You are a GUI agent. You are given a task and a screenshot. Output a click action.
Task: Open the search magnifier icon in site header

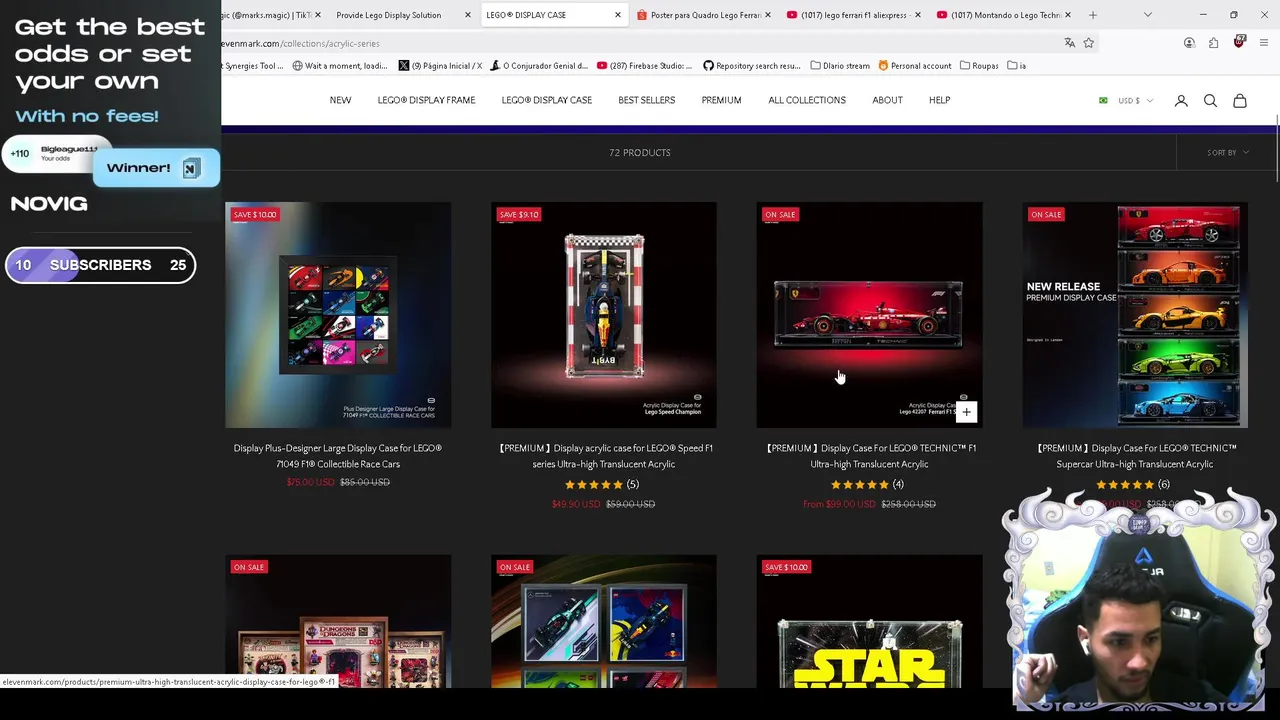pyautogui.click(x=1210, y=101)
